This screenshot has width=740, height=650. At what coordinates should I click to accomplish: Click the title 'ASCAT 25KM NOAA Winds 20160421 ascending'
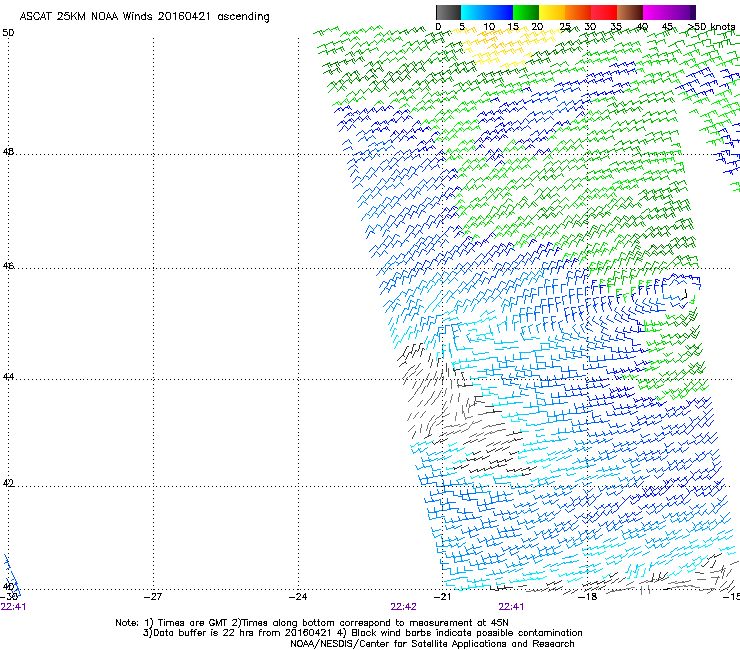[x=144, y=17]
